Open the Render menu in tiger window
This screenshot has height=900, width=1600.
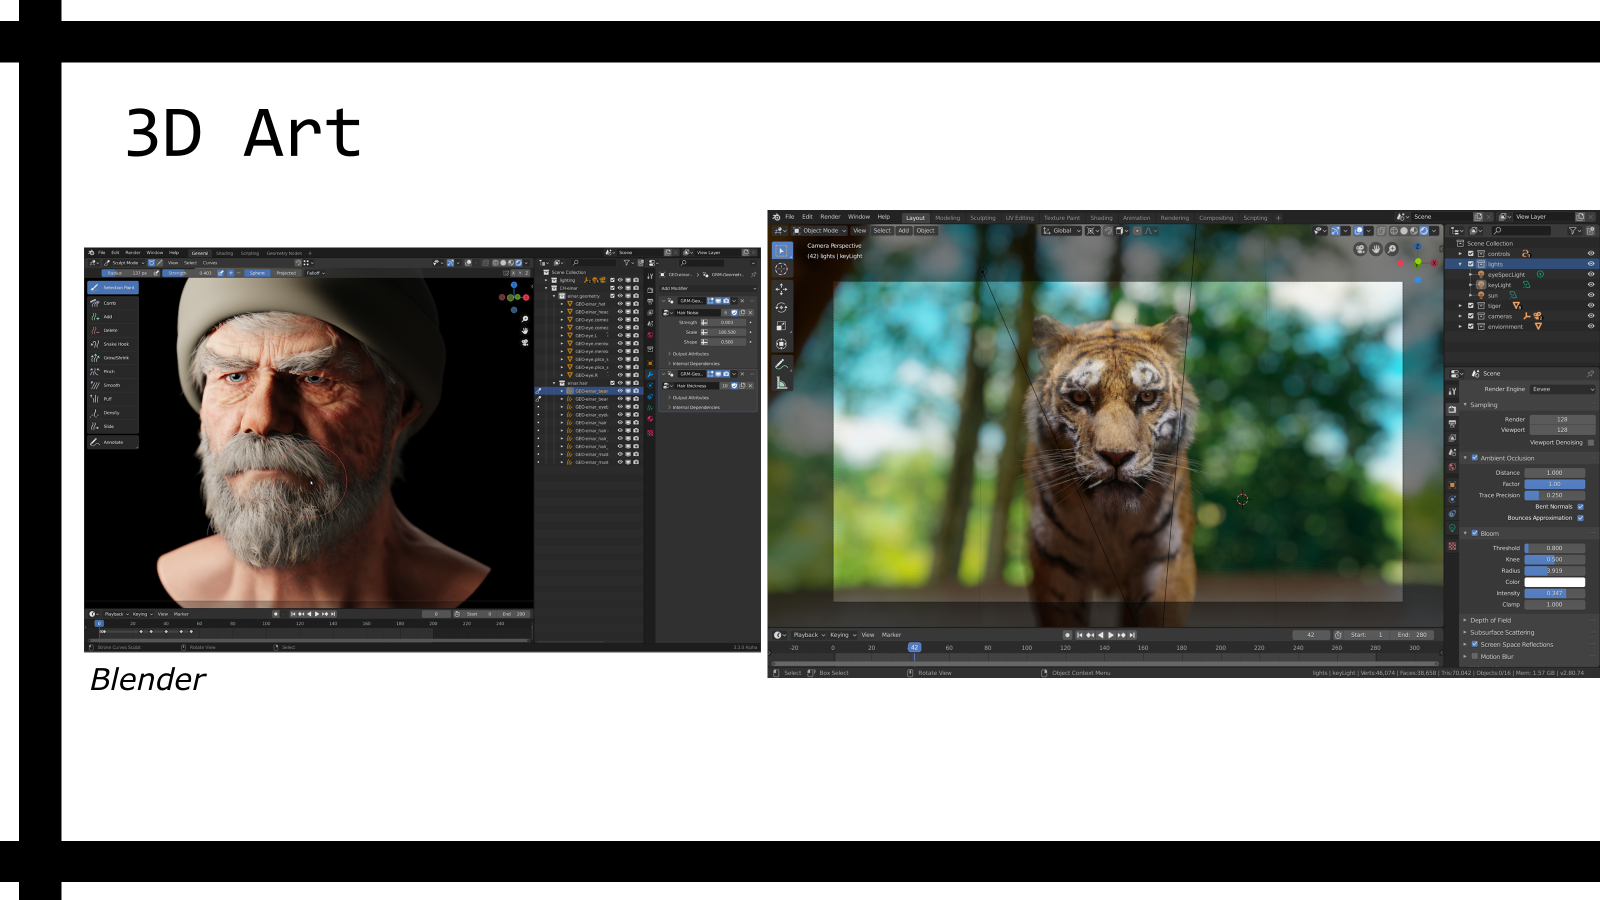click(830, 217)
